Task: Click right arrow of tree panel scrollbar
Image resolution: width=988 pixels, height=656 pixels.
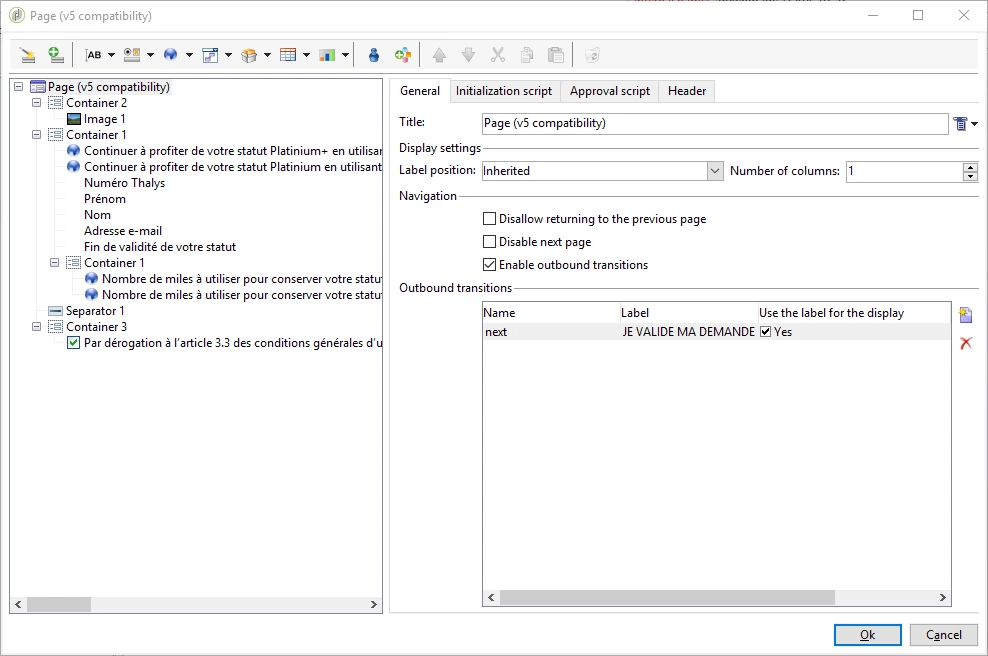Action: coord(374,604)
